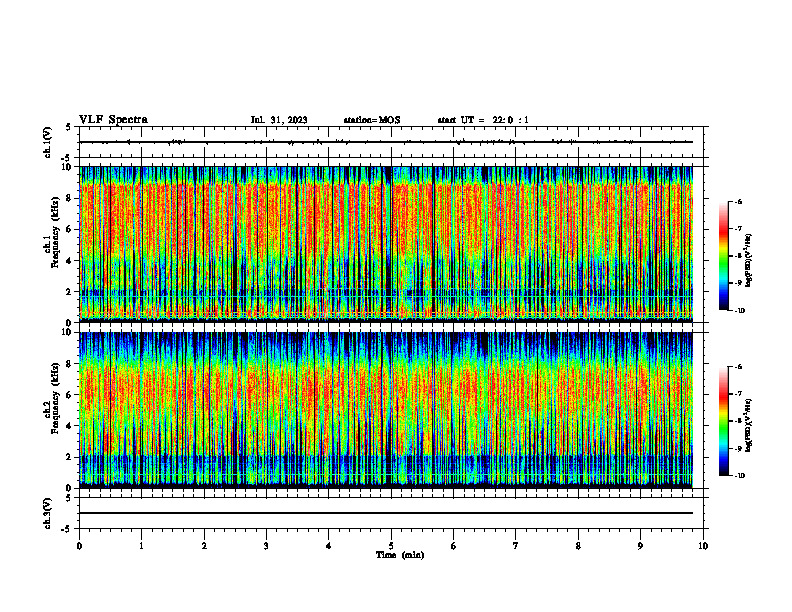Click the ch.3 voltage waveform trace
The height and width of the screenshot is (612, 792).
click(x=386, y=513)
